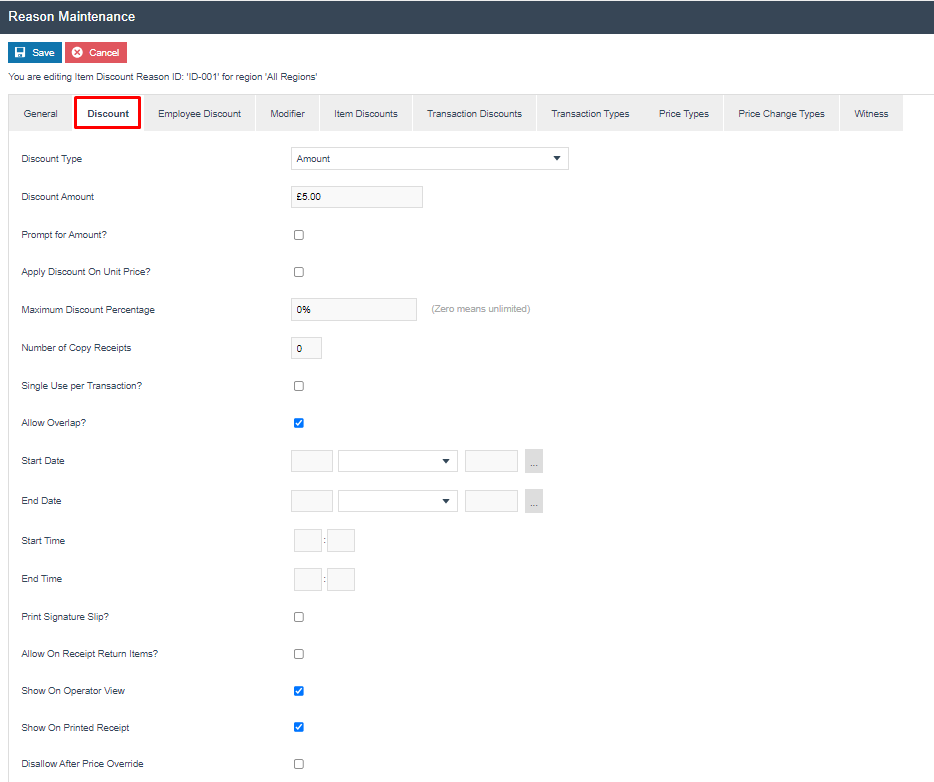The image size is (934, 782).
Task: Open the Witness tab
Action: 871,113
